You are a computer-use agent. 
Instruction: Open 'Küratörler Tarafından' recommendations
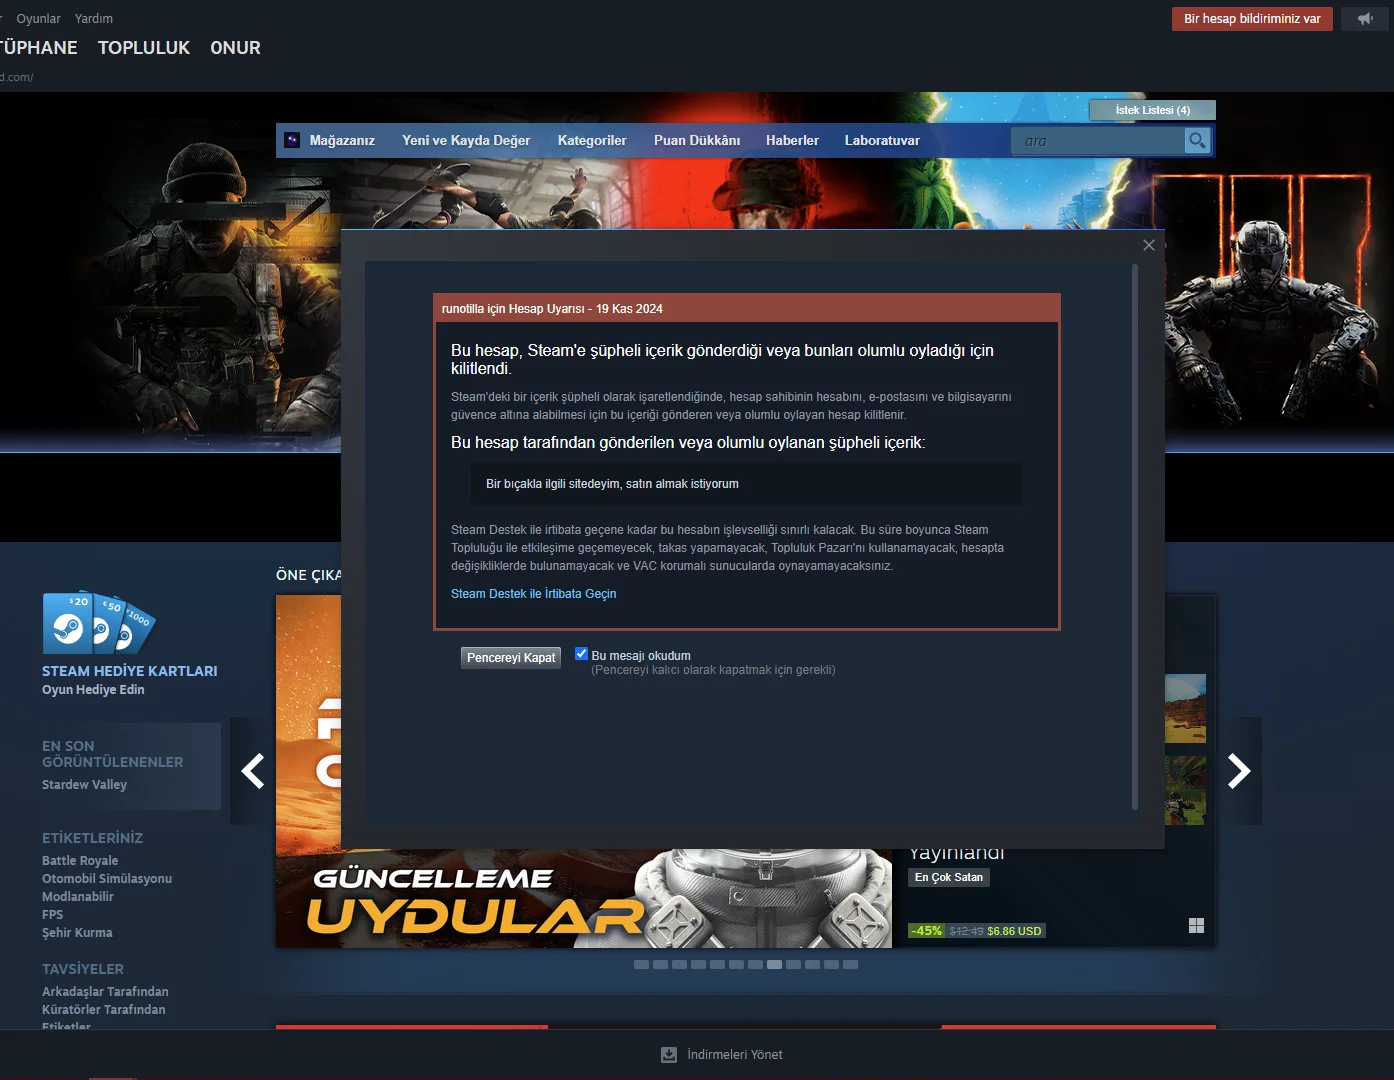pos(104,1010)
